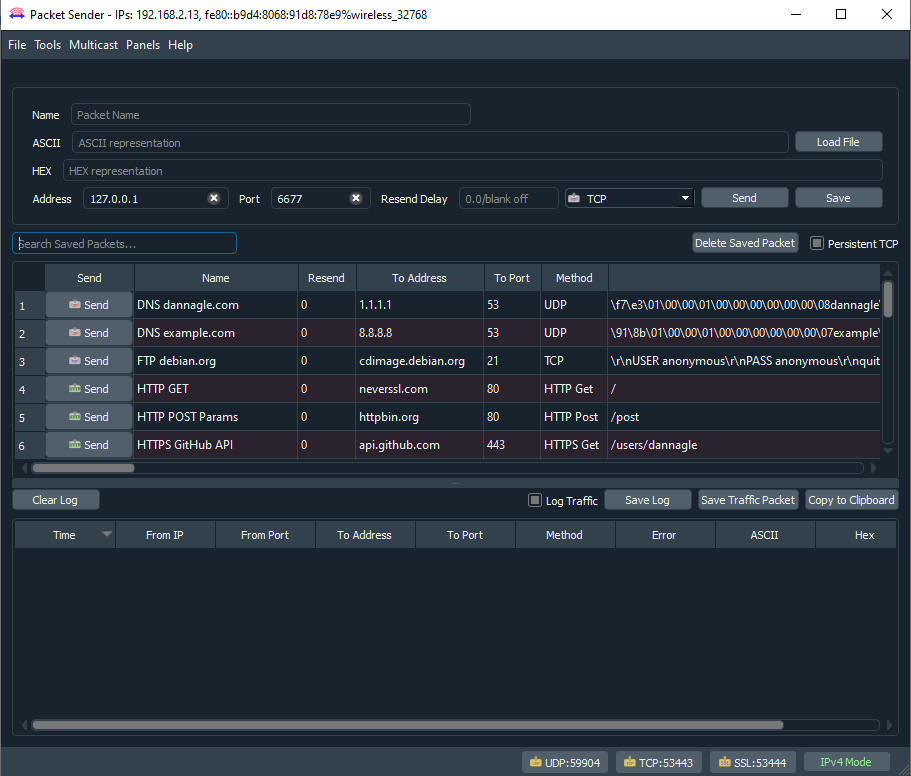Click the Load File button
The height and width of the screenshot is (776, 911).
[838, 142]
